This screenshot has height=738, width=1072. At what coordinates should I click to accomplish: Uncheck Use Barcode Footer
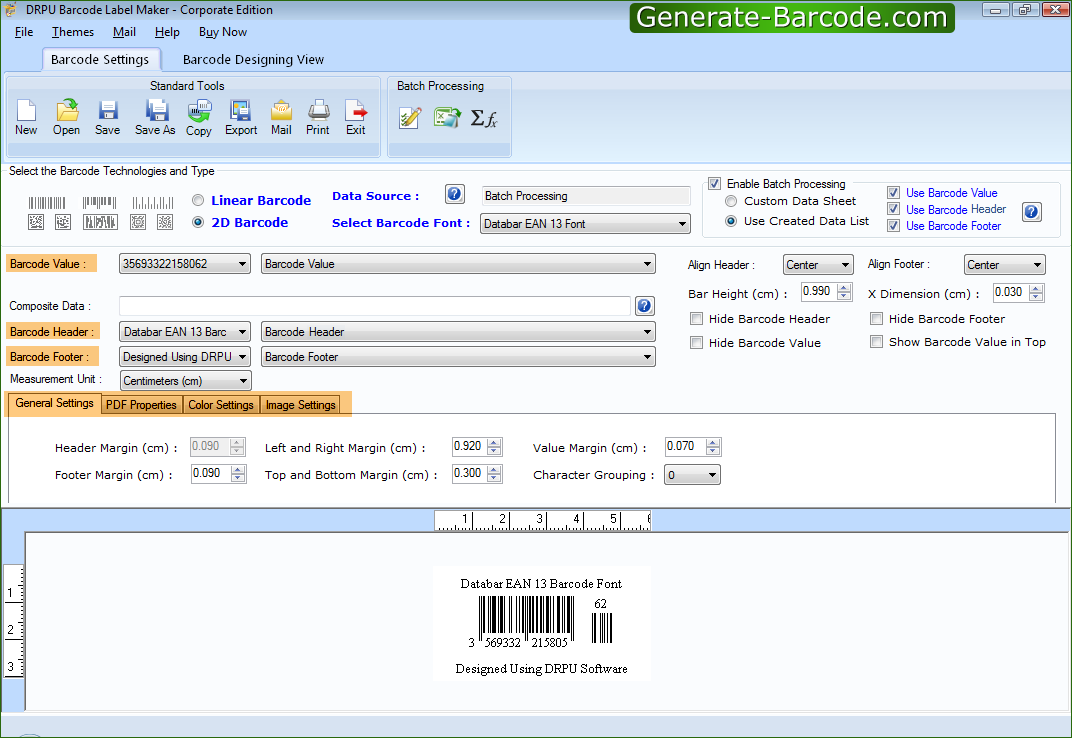pos(893,226)
